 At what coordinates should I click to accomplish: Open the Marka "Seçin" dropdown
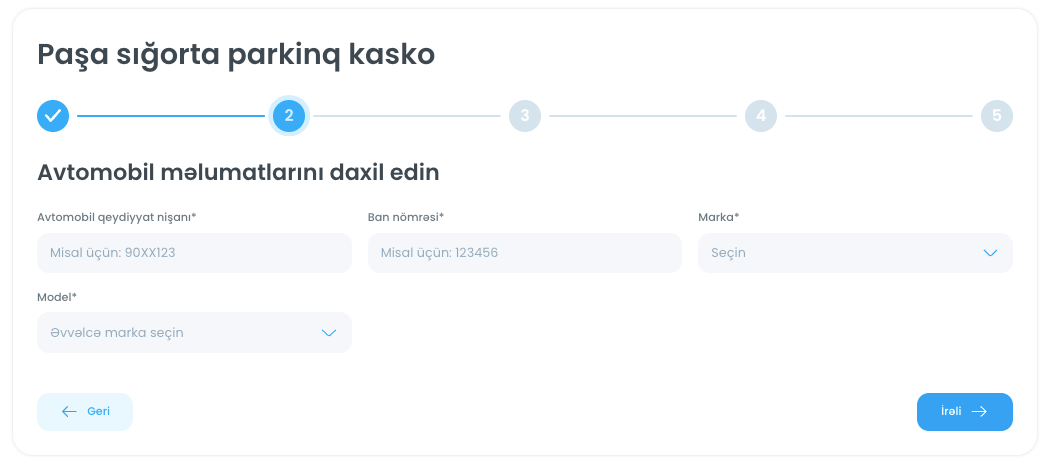pyautogui.click(x=840, y=253)
